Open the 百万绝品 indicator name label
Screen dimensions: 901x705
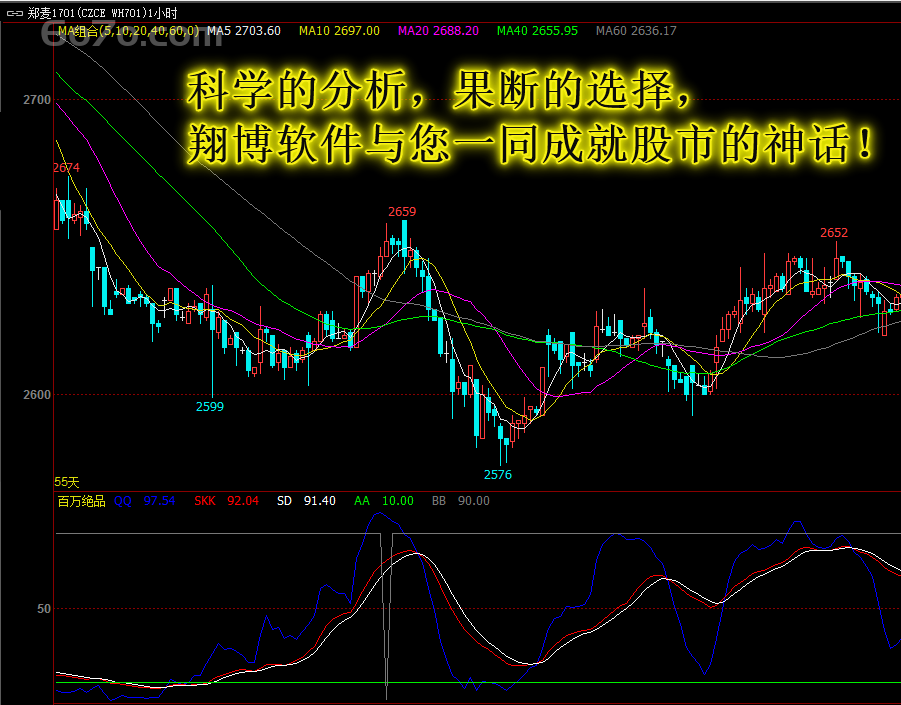[82, 501]
